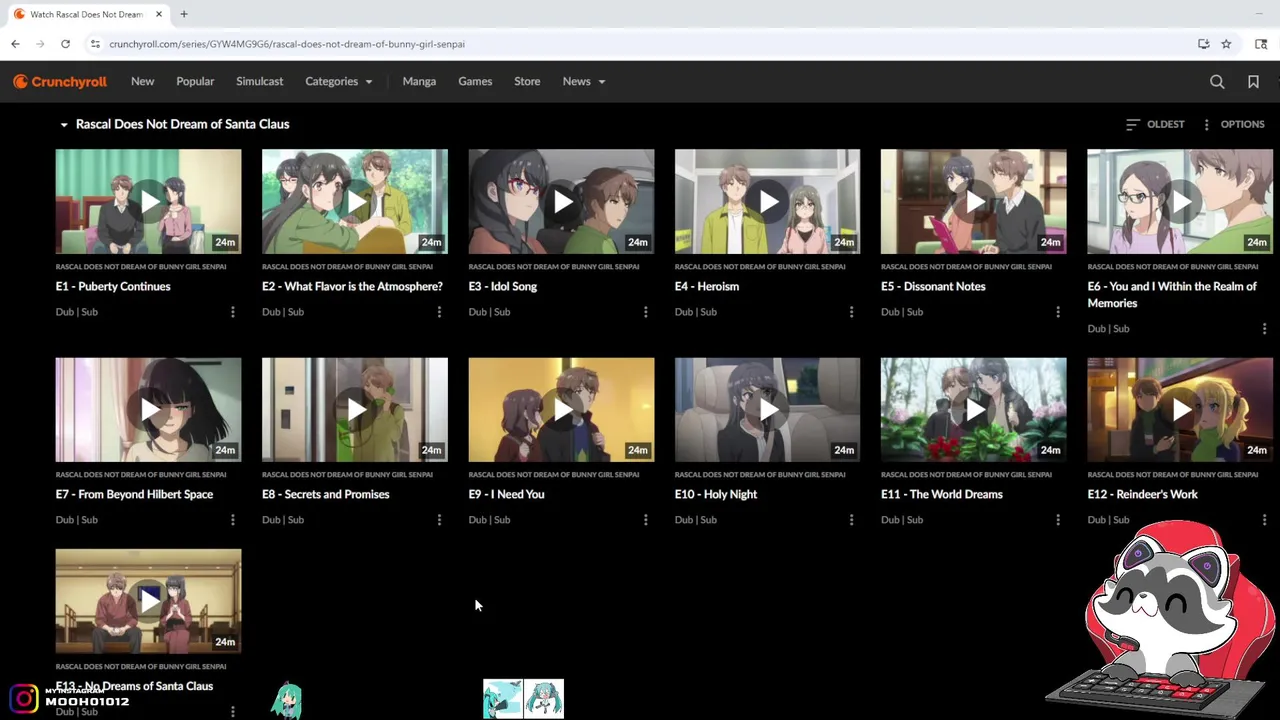This screenshot has width=1280, height=720.
Task: Open E5 - Dissonant Notes title link
Action: tap(933, 287)
